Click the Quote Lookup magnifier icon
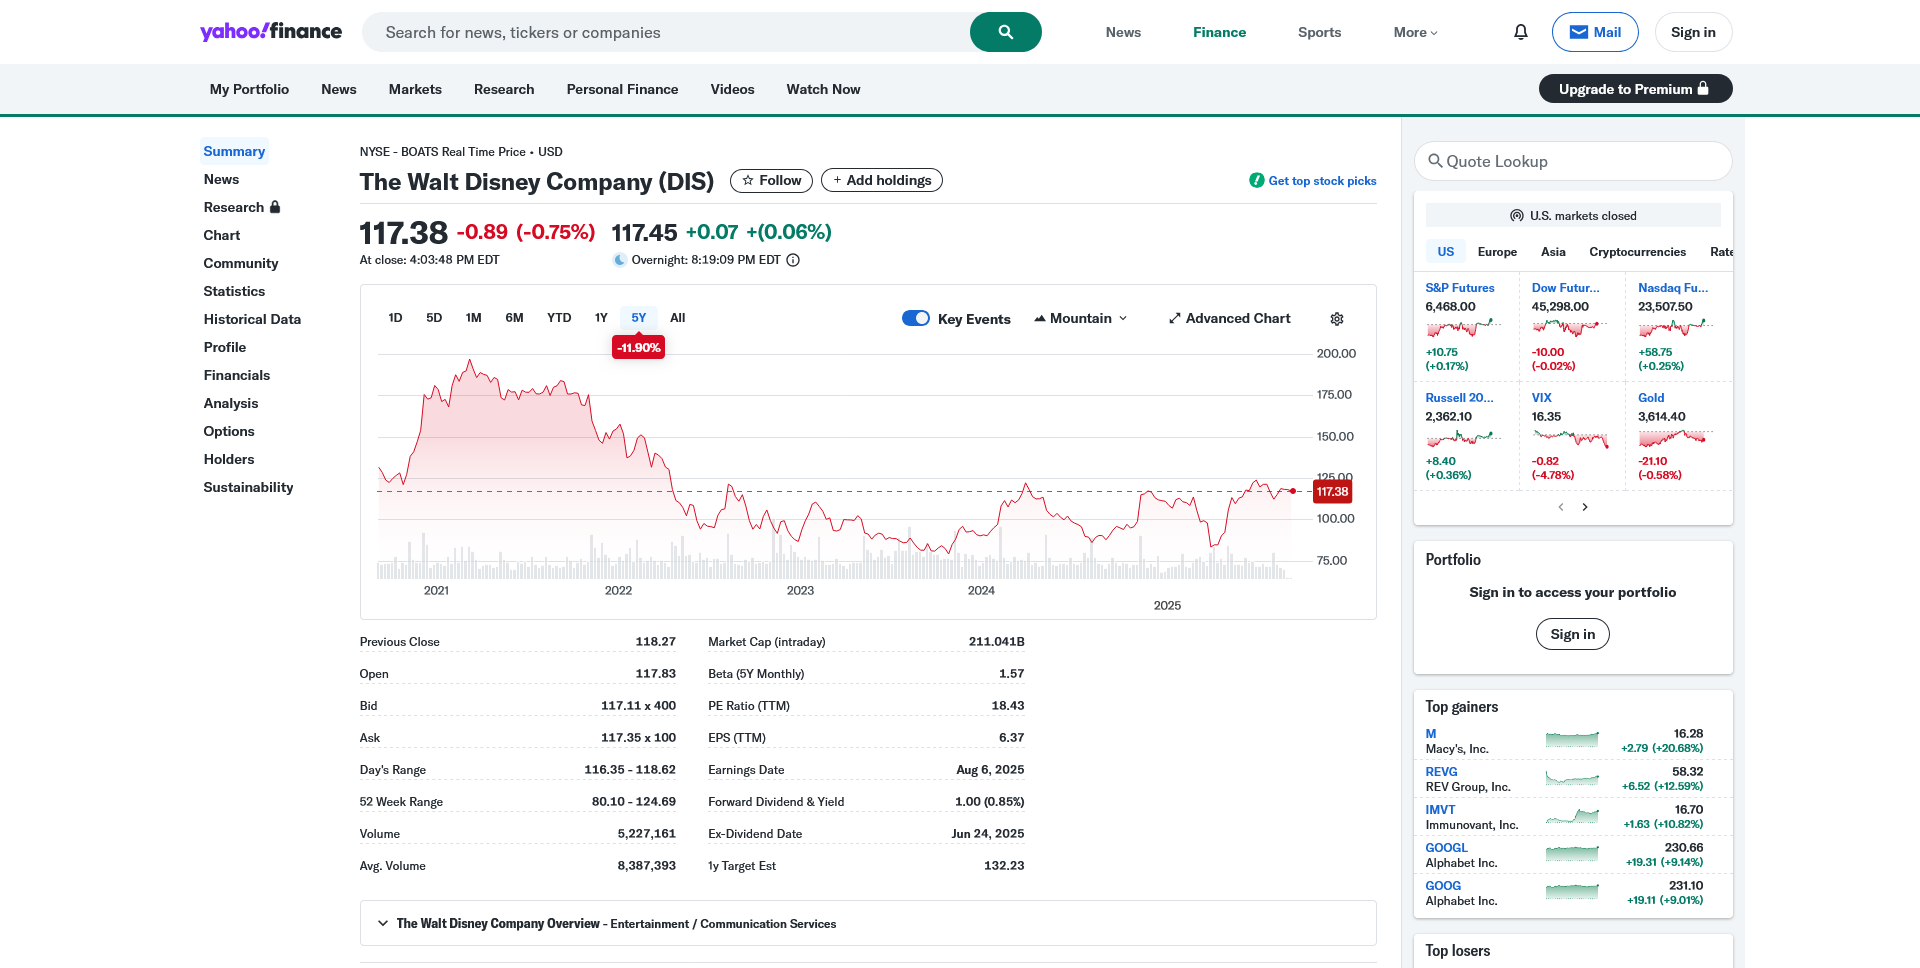The width and height of the screenshot is (1920, 968). coord(1435,161)
